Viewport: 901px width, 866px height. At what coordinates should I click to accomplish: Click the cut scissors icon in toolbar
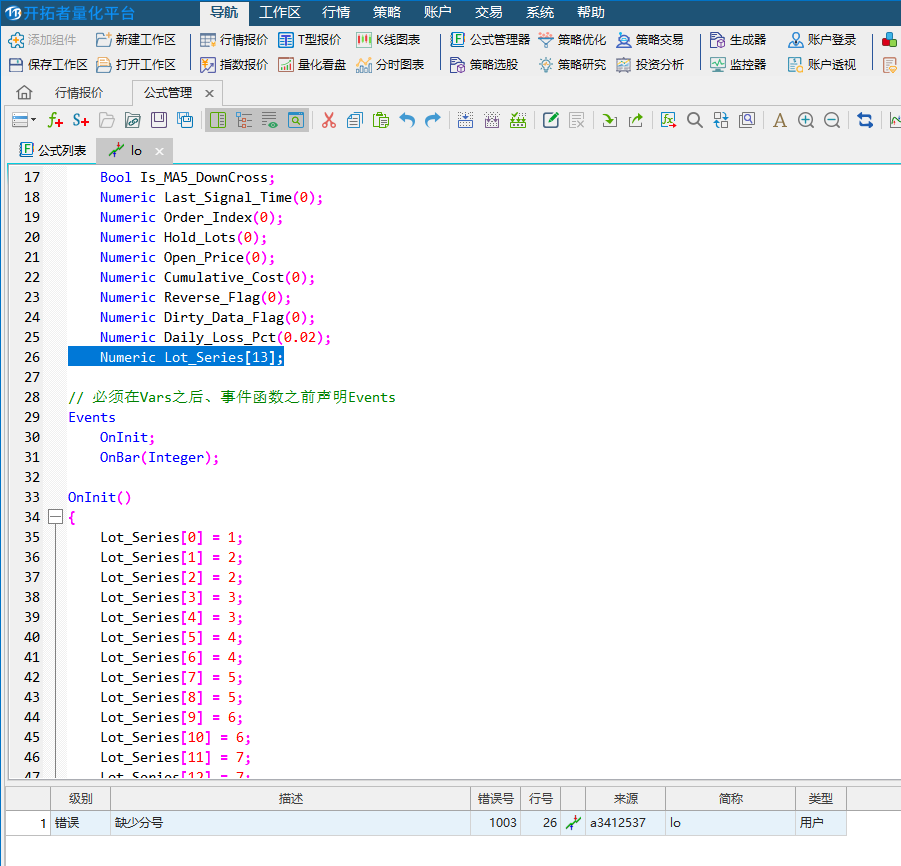[328, 120]
